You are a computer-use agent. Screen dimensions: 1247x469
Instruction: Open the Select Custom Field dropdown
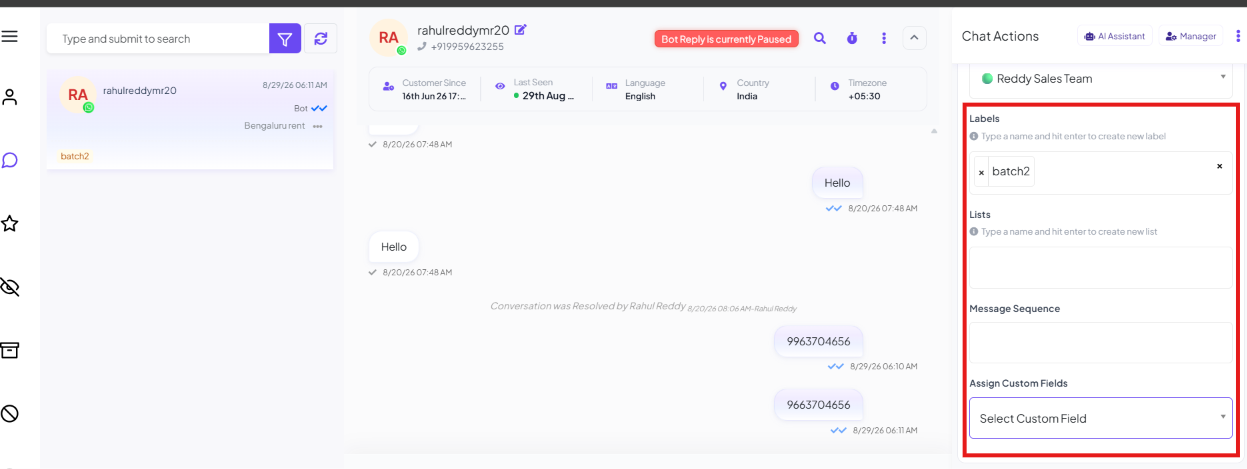[x=1100, y=418]
